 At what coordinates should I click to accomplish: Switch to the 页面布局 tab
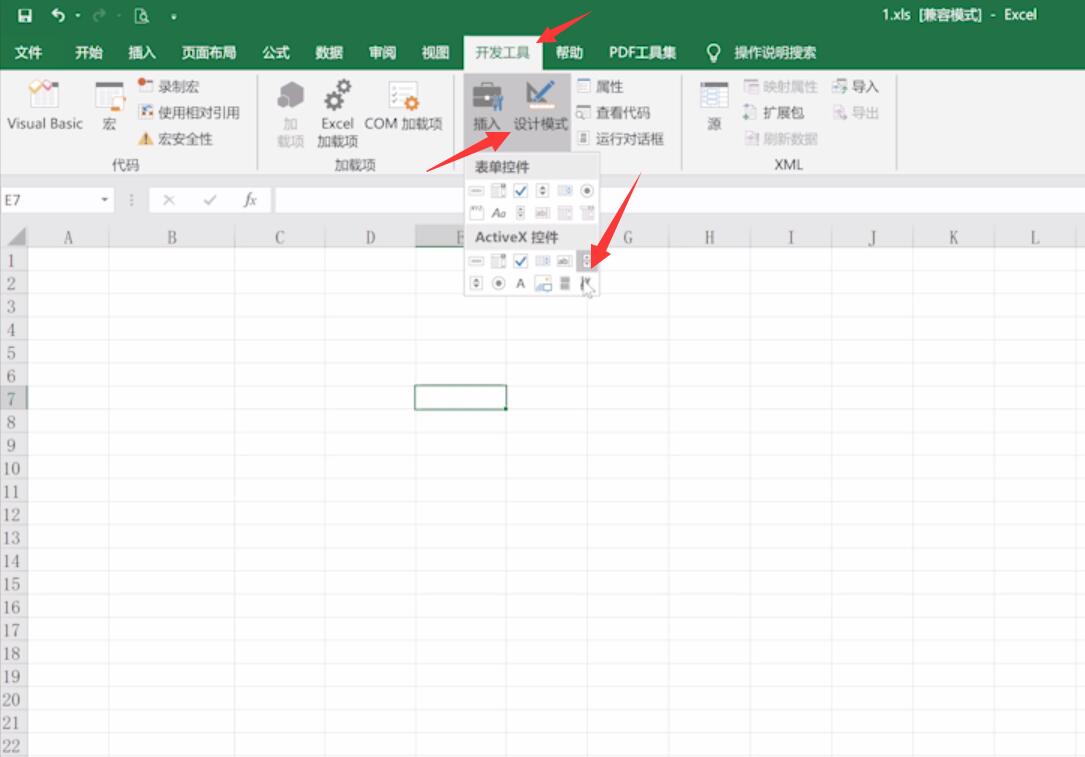[x=208, y=53]
